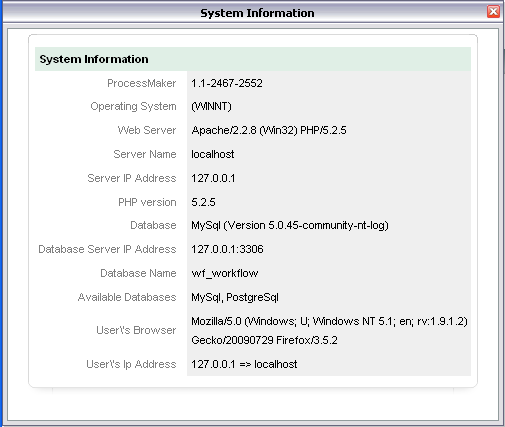Click the Server Name value localhost
Viewport: 505px width, 427px height.
(213, 154)
